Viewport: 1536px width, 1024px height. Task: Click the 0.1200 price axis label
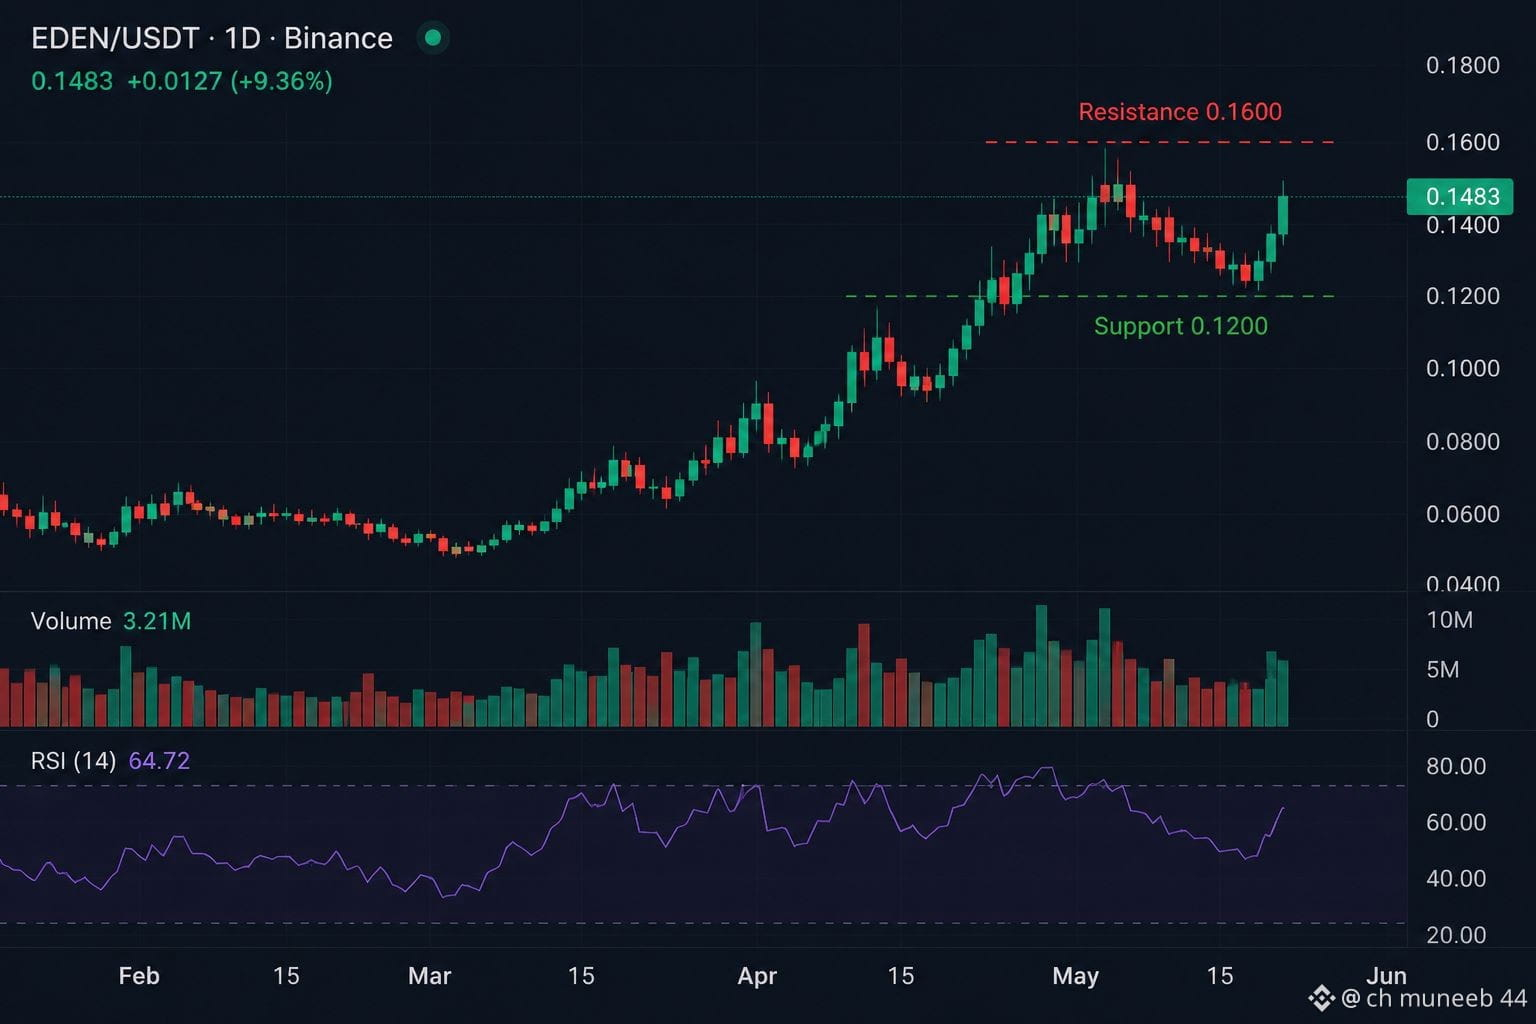(1463, 296)
